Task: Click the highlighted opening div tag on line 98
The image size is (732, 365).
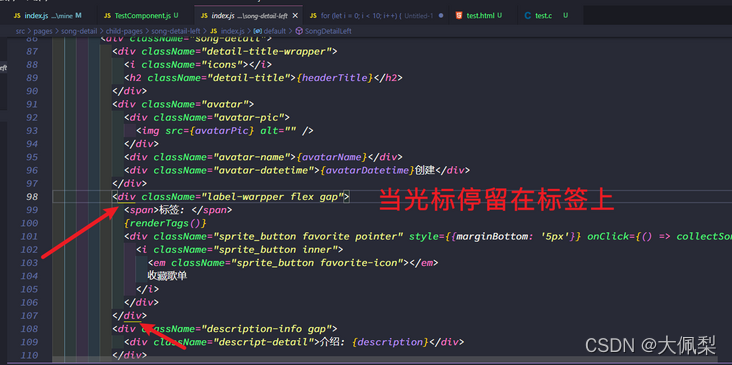Action: 126,197
